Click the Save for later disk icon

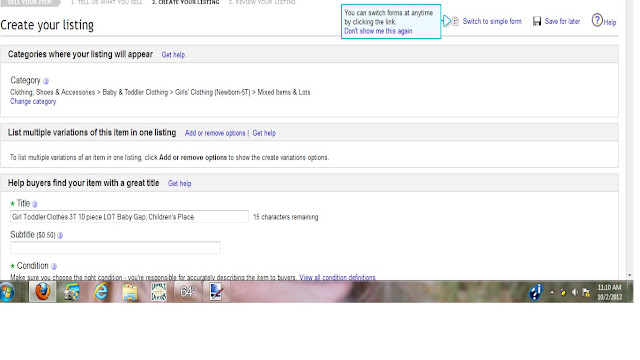(x=537, y=21)
